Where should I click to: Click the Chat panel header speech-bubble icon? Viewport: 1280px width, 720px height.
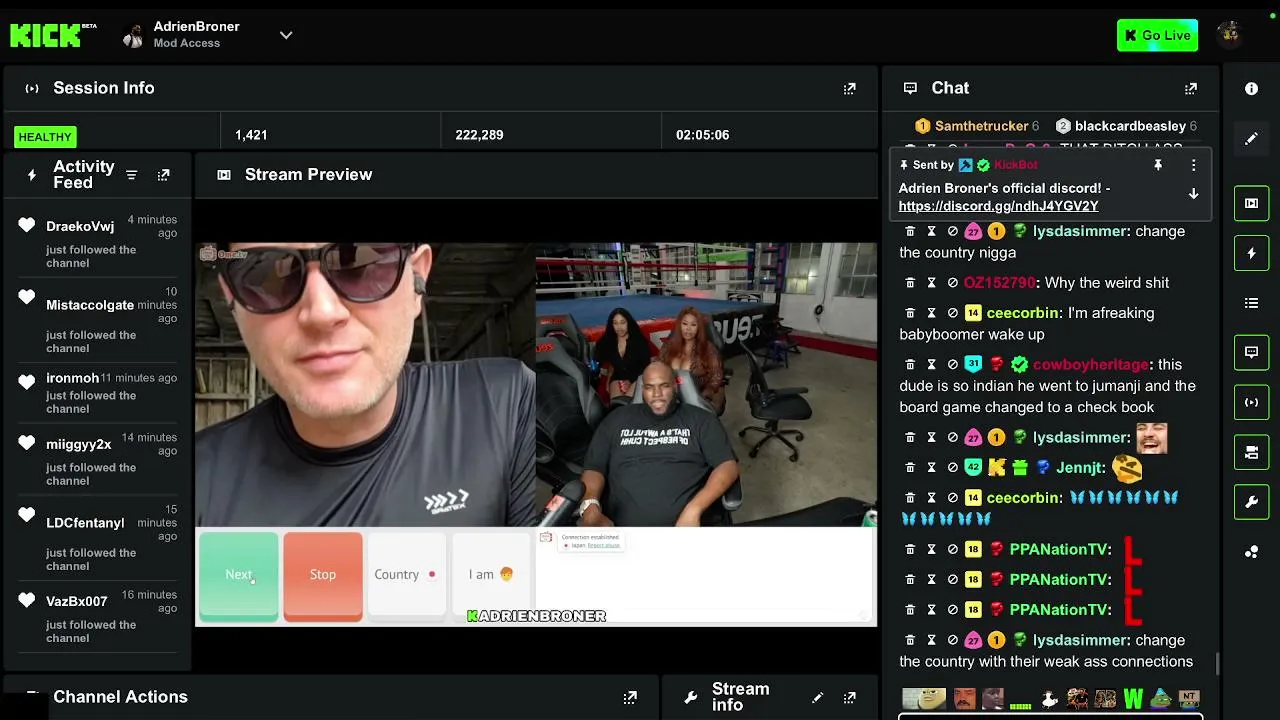coord(910,88)
